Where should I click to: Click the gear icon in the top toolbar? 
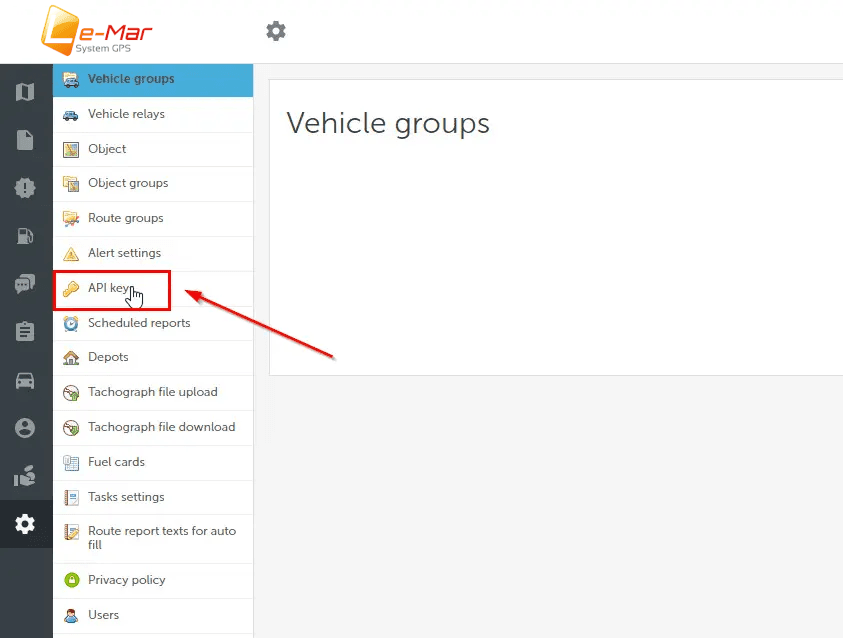276,31
